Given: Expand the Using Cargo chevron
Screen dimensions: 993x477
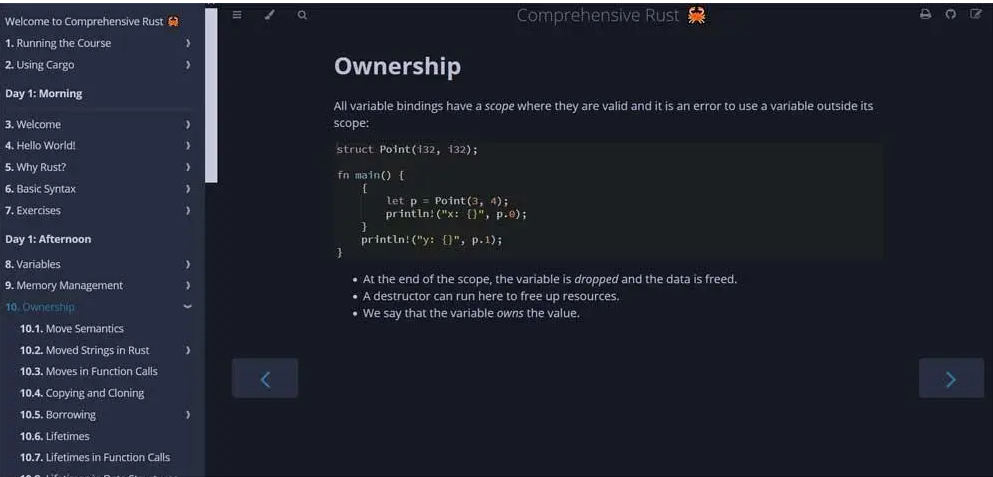Looking at the screenshot, I should [x=188, y=65].
